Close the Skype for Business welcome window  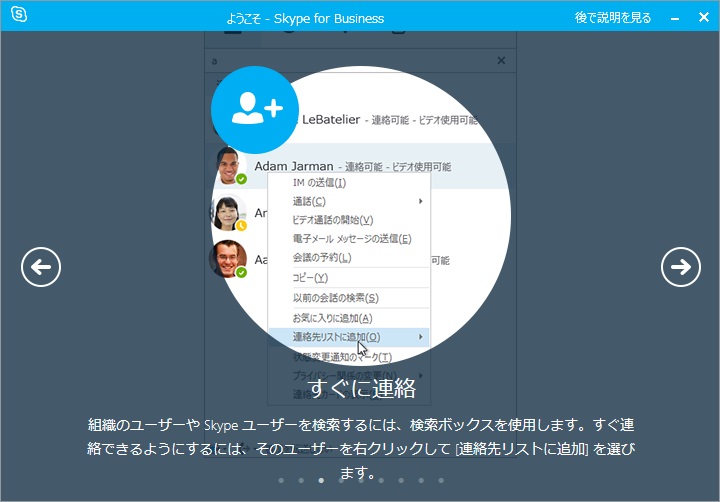point(703,17)
